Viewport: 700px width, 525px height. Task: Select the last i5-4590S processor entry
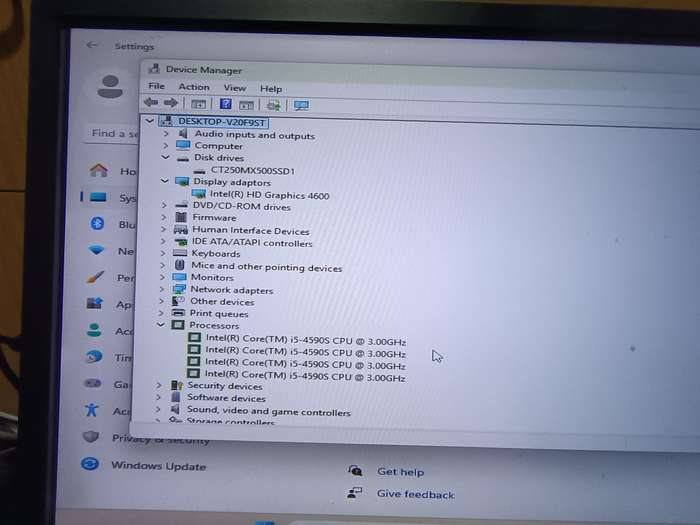click(305, 376)
